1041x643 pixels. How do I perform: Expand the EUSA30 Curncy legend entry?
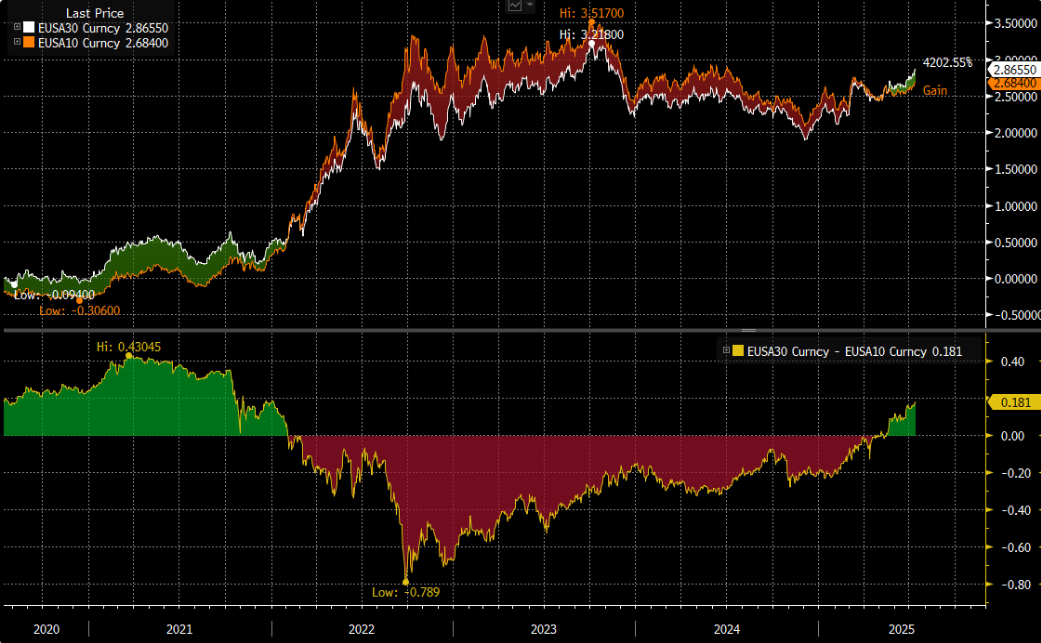17,28
